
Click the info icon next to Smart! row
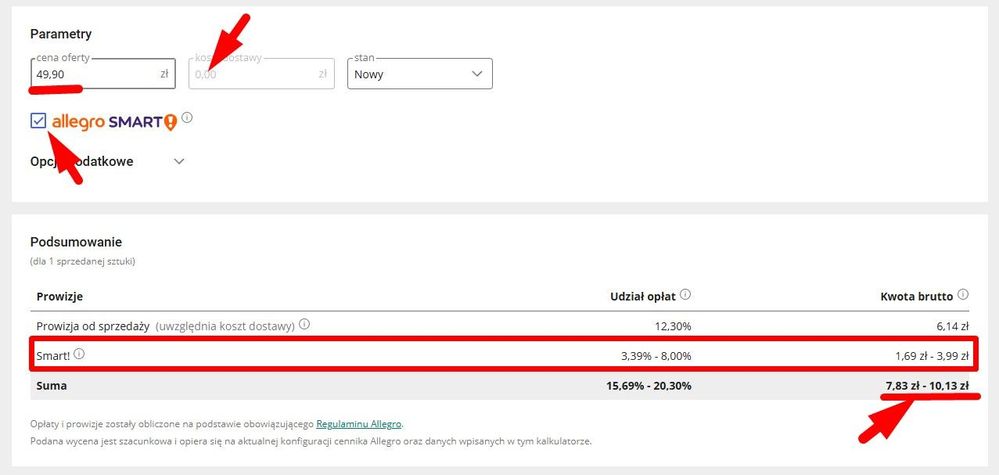pyautogui.click(x=79, y=354)
